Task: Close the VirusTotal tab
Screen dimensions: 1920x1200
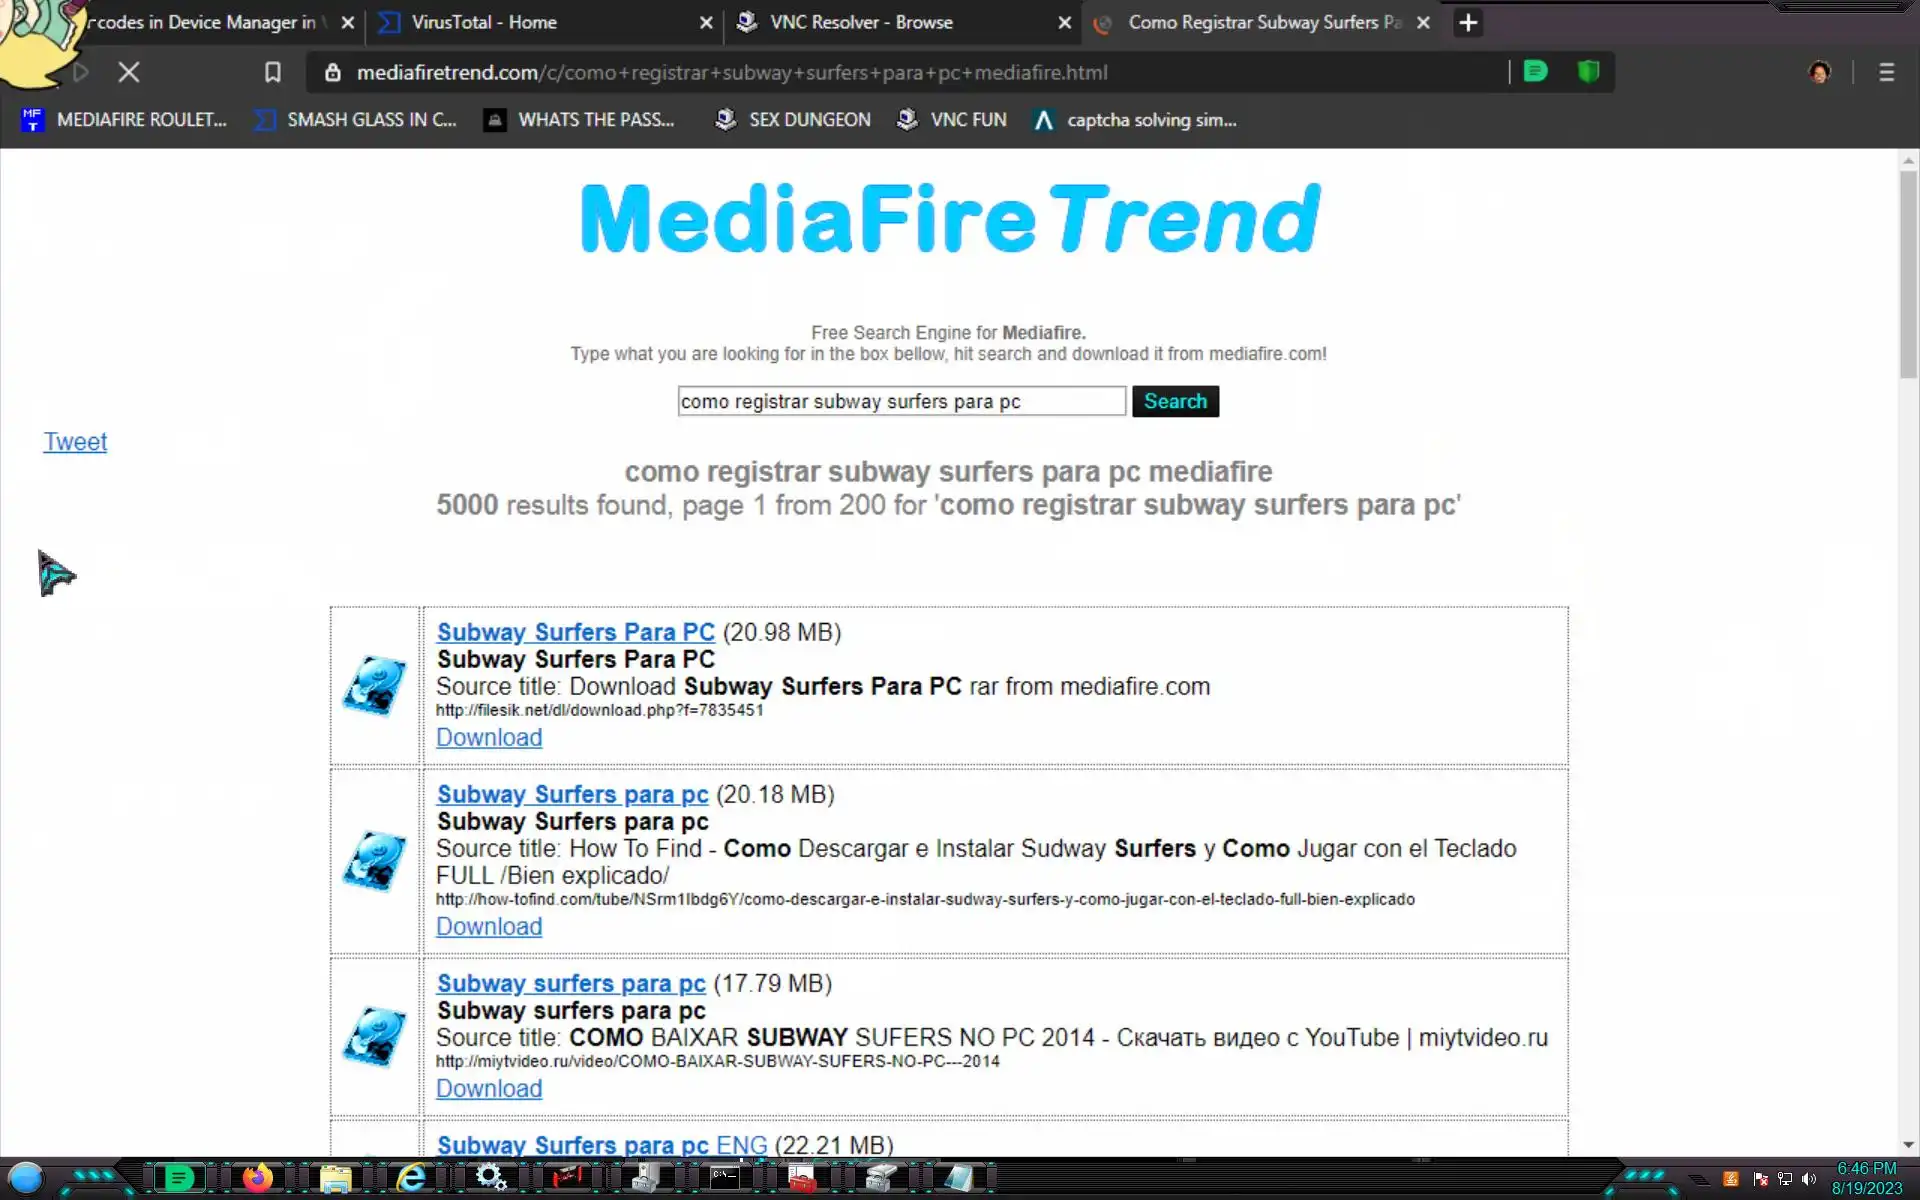Action: (x=706, y=22)
